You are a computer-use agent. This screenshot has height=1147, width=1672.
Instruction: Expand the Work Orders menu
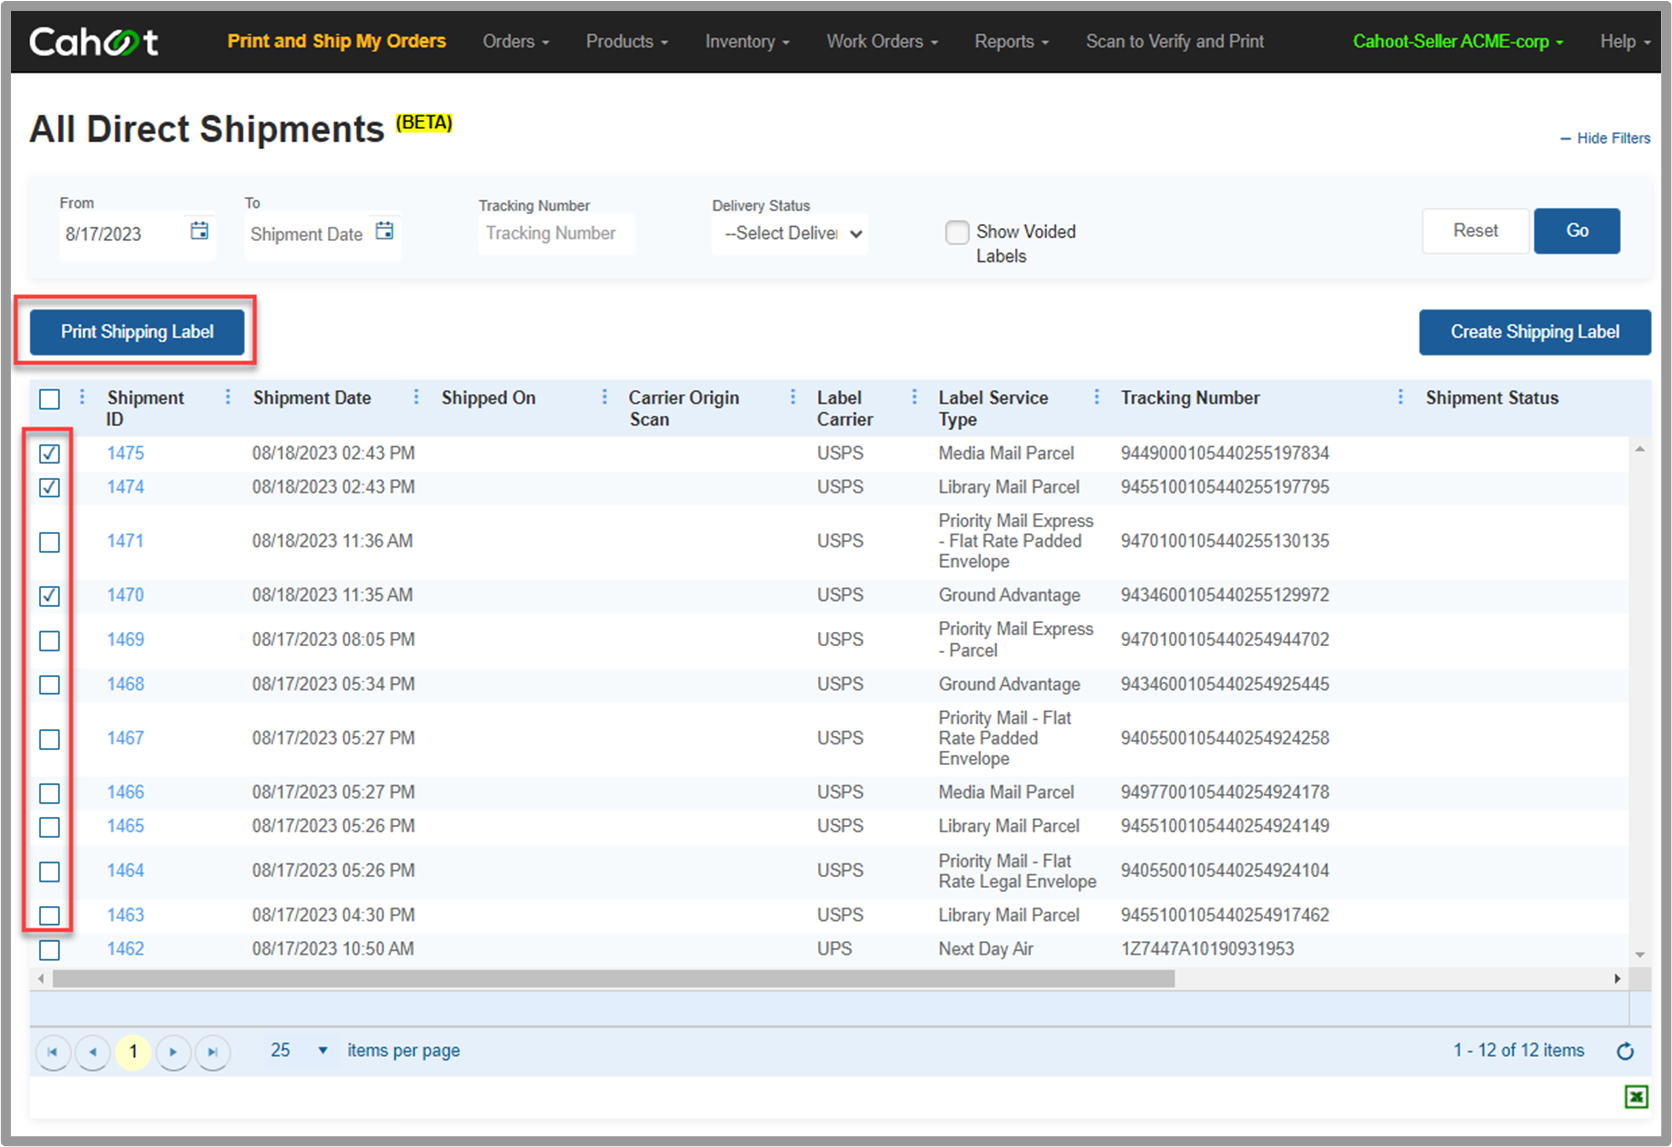click(x=882, y=41)
